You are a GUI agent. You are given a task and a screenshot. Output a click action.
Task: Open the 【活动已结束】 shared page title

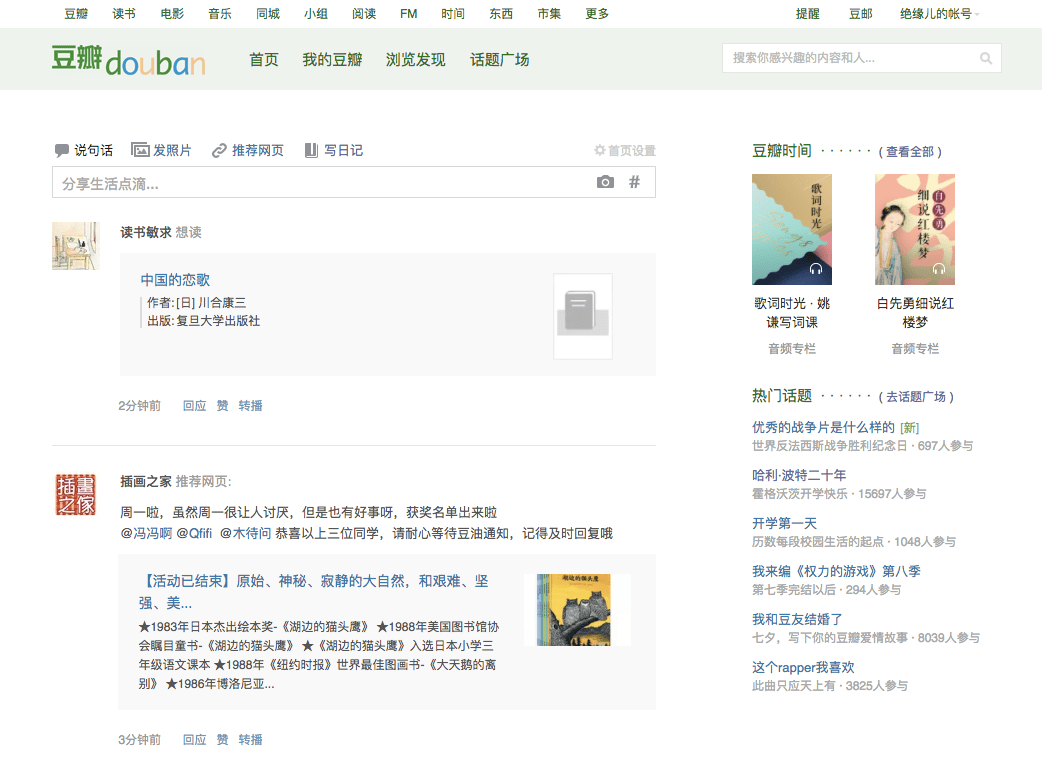coord(313,592)
